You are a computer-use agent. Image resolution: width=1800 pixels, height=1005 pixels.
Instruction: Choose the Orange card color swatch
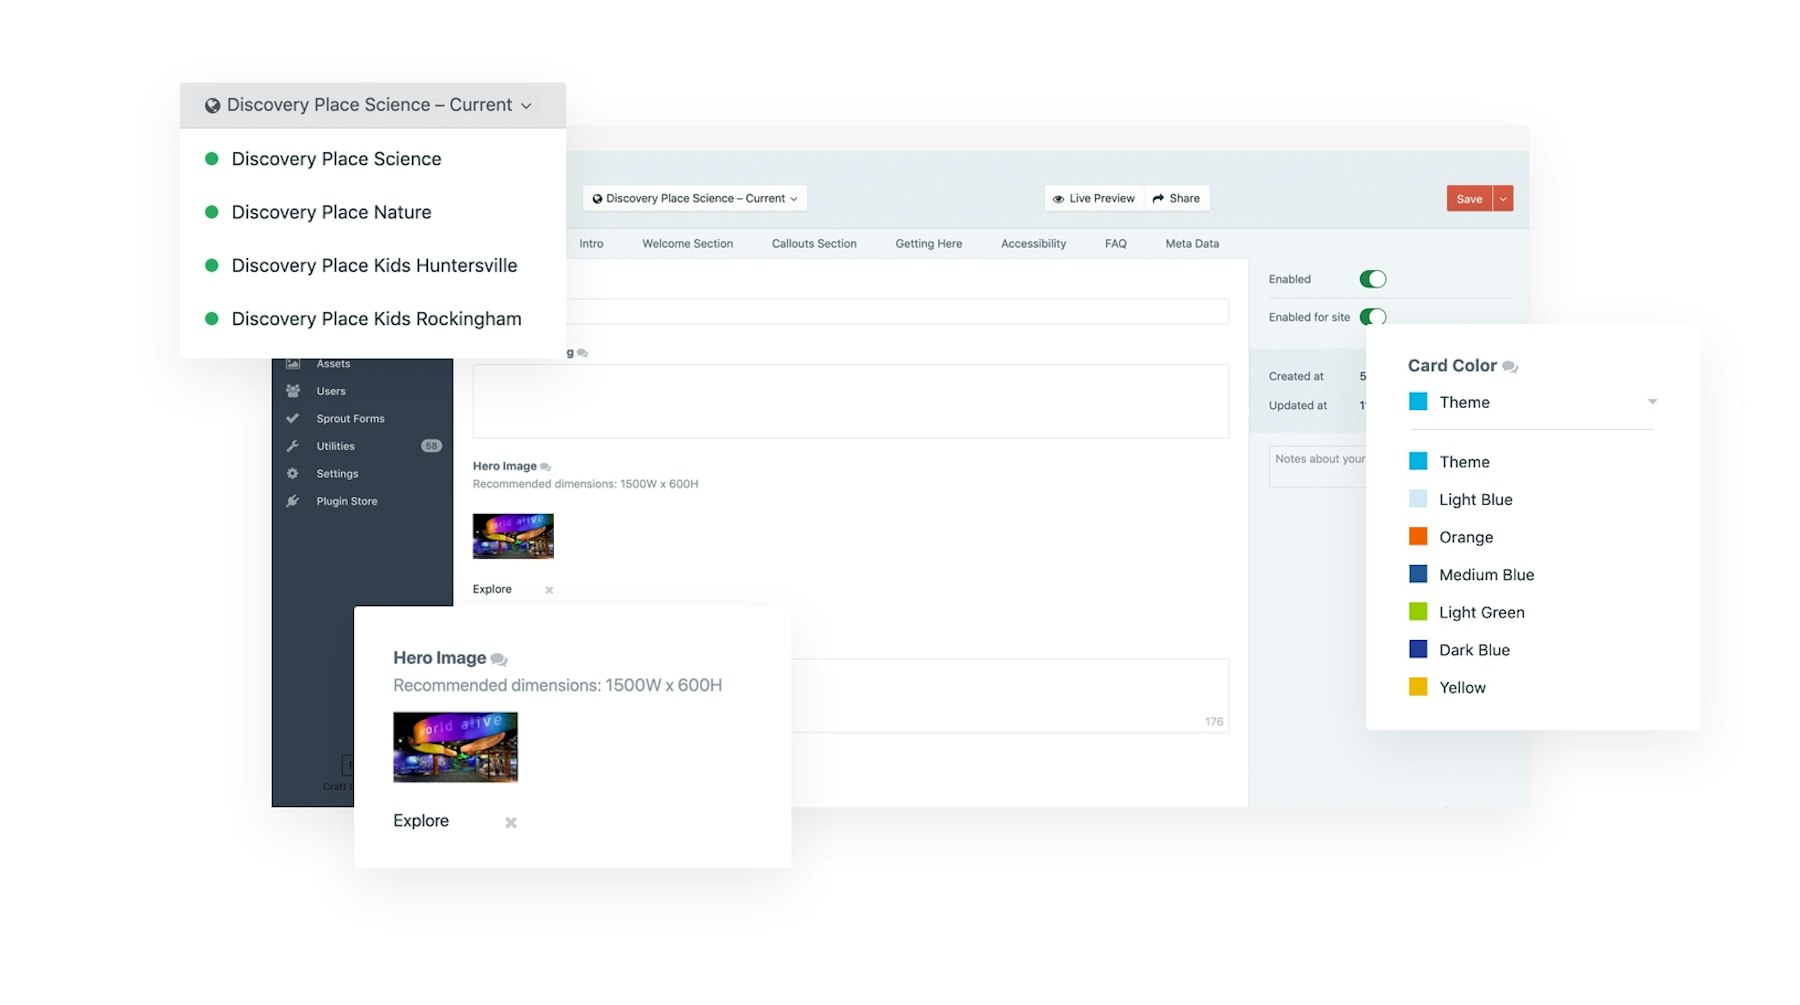pos(1418,537)
